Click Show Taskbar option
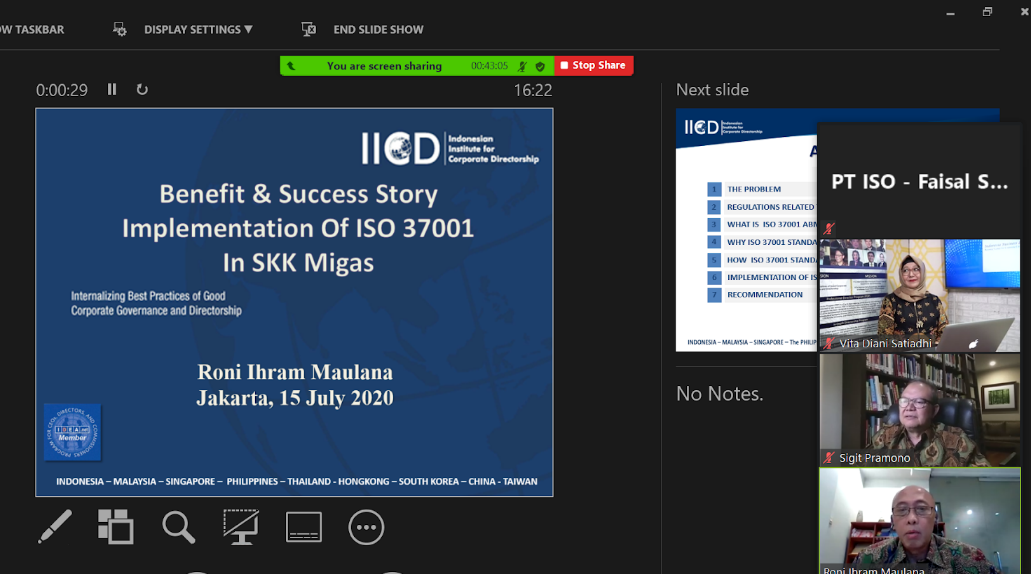 click(x=32, y=30)
